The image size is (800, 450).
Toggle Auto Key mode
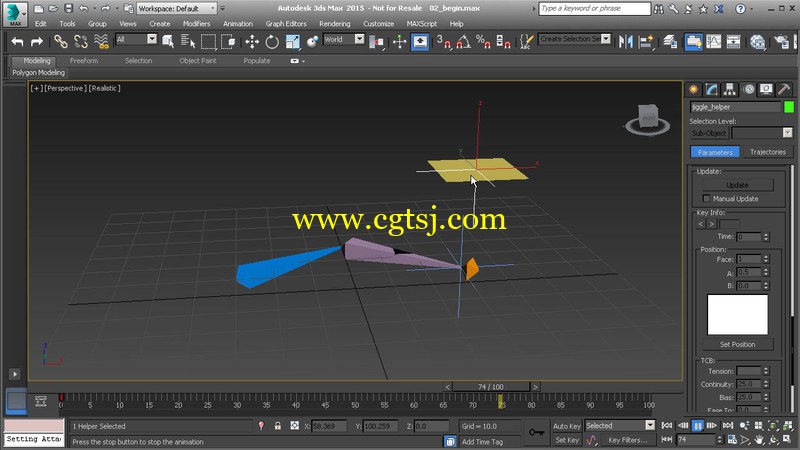pos(567,426)
